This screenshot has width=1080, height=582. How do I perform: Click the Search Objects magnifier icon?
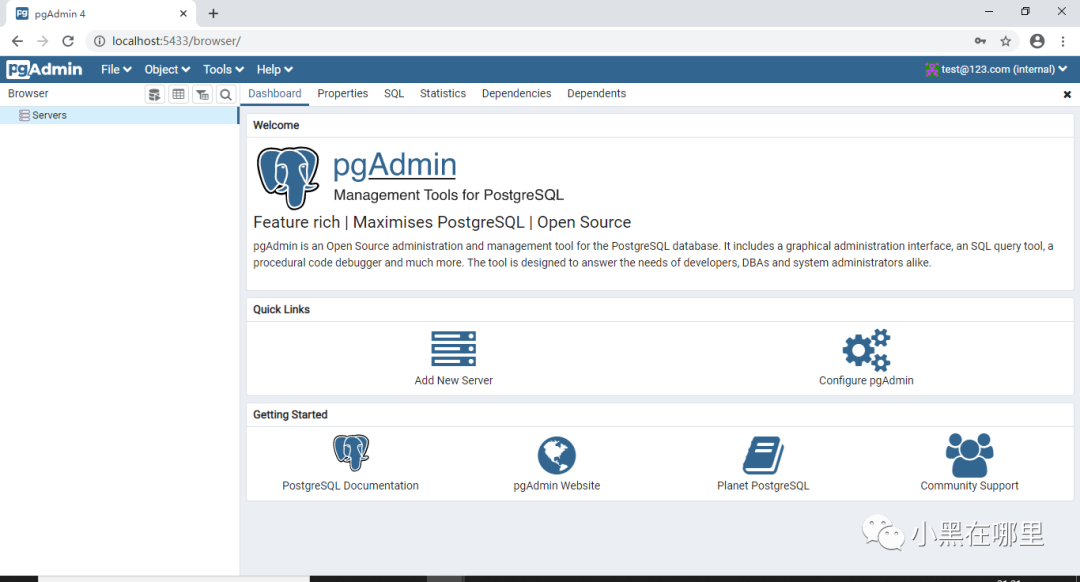(x=226, y=94)
